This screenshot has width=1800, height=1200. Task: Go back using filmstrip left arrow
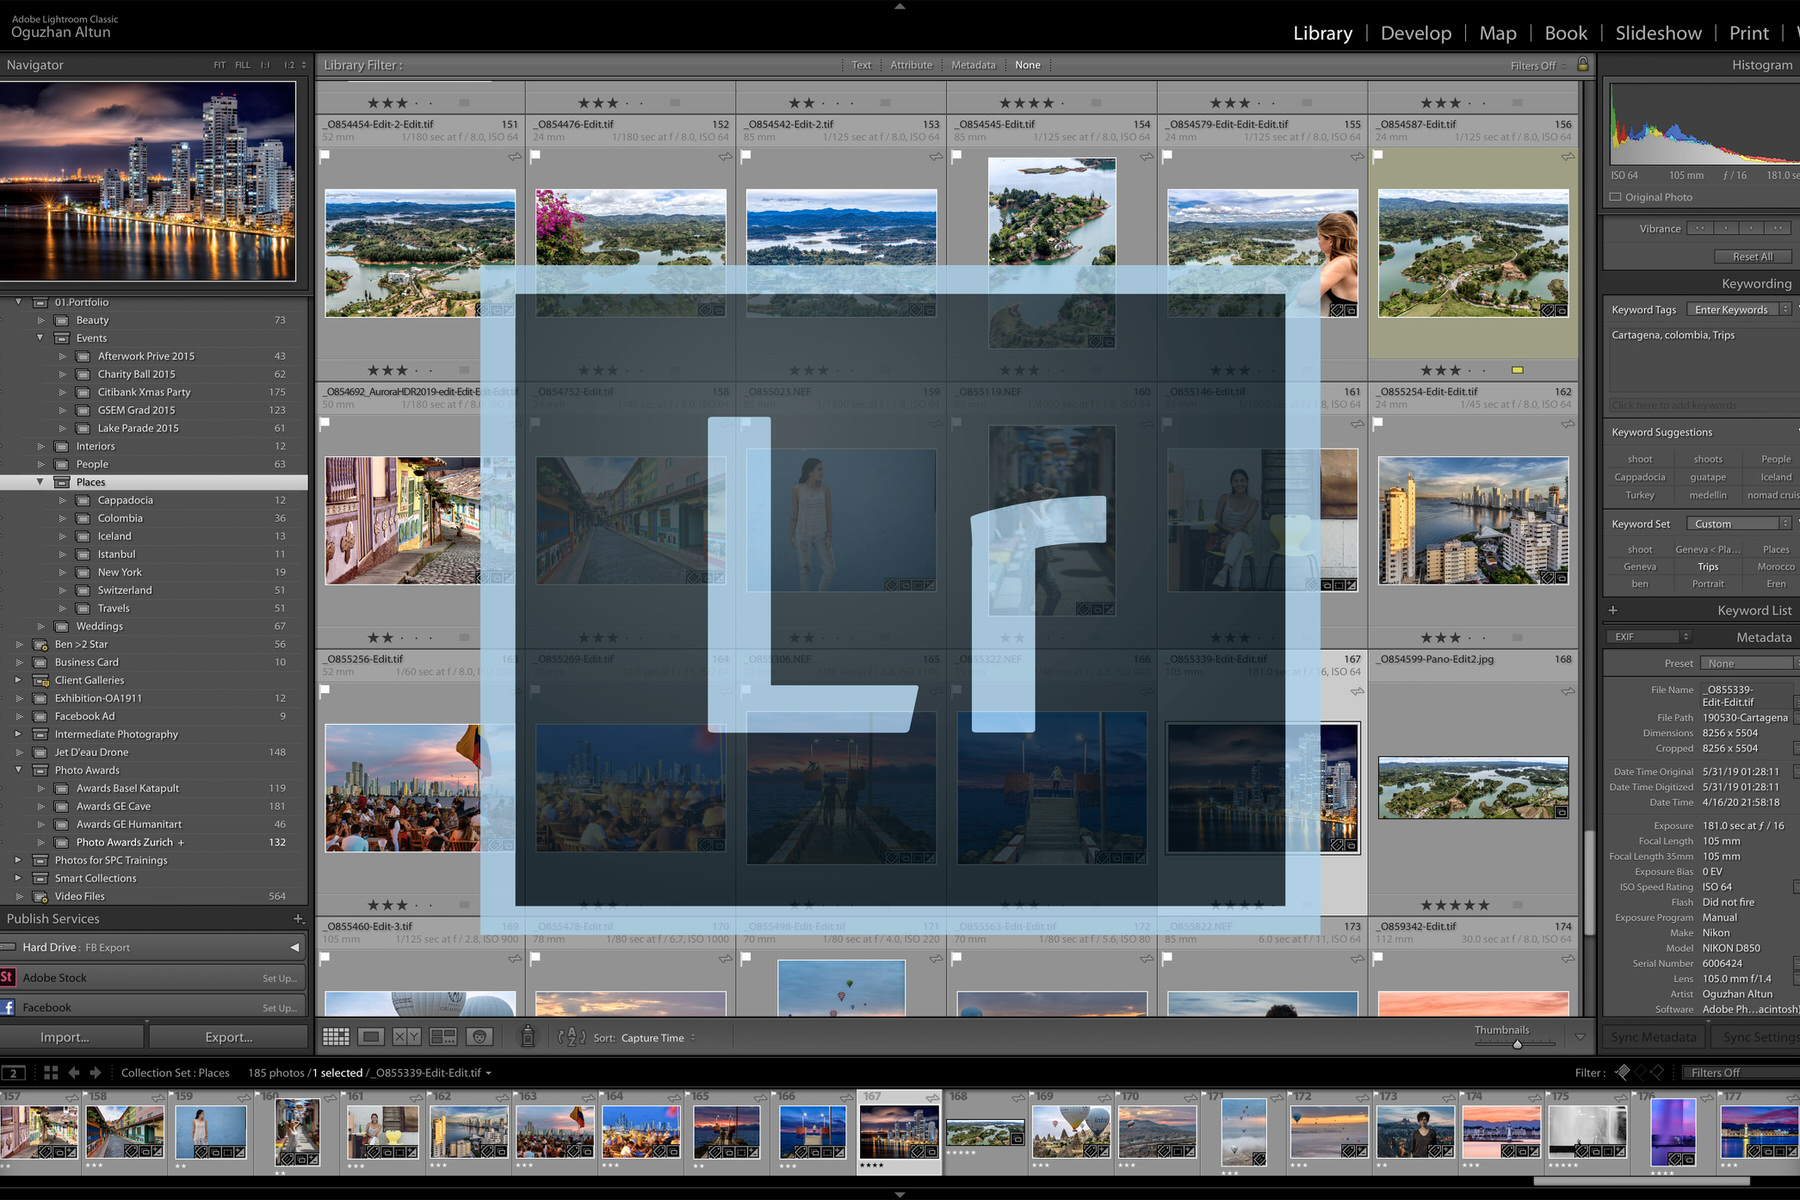coord(74,1073)
